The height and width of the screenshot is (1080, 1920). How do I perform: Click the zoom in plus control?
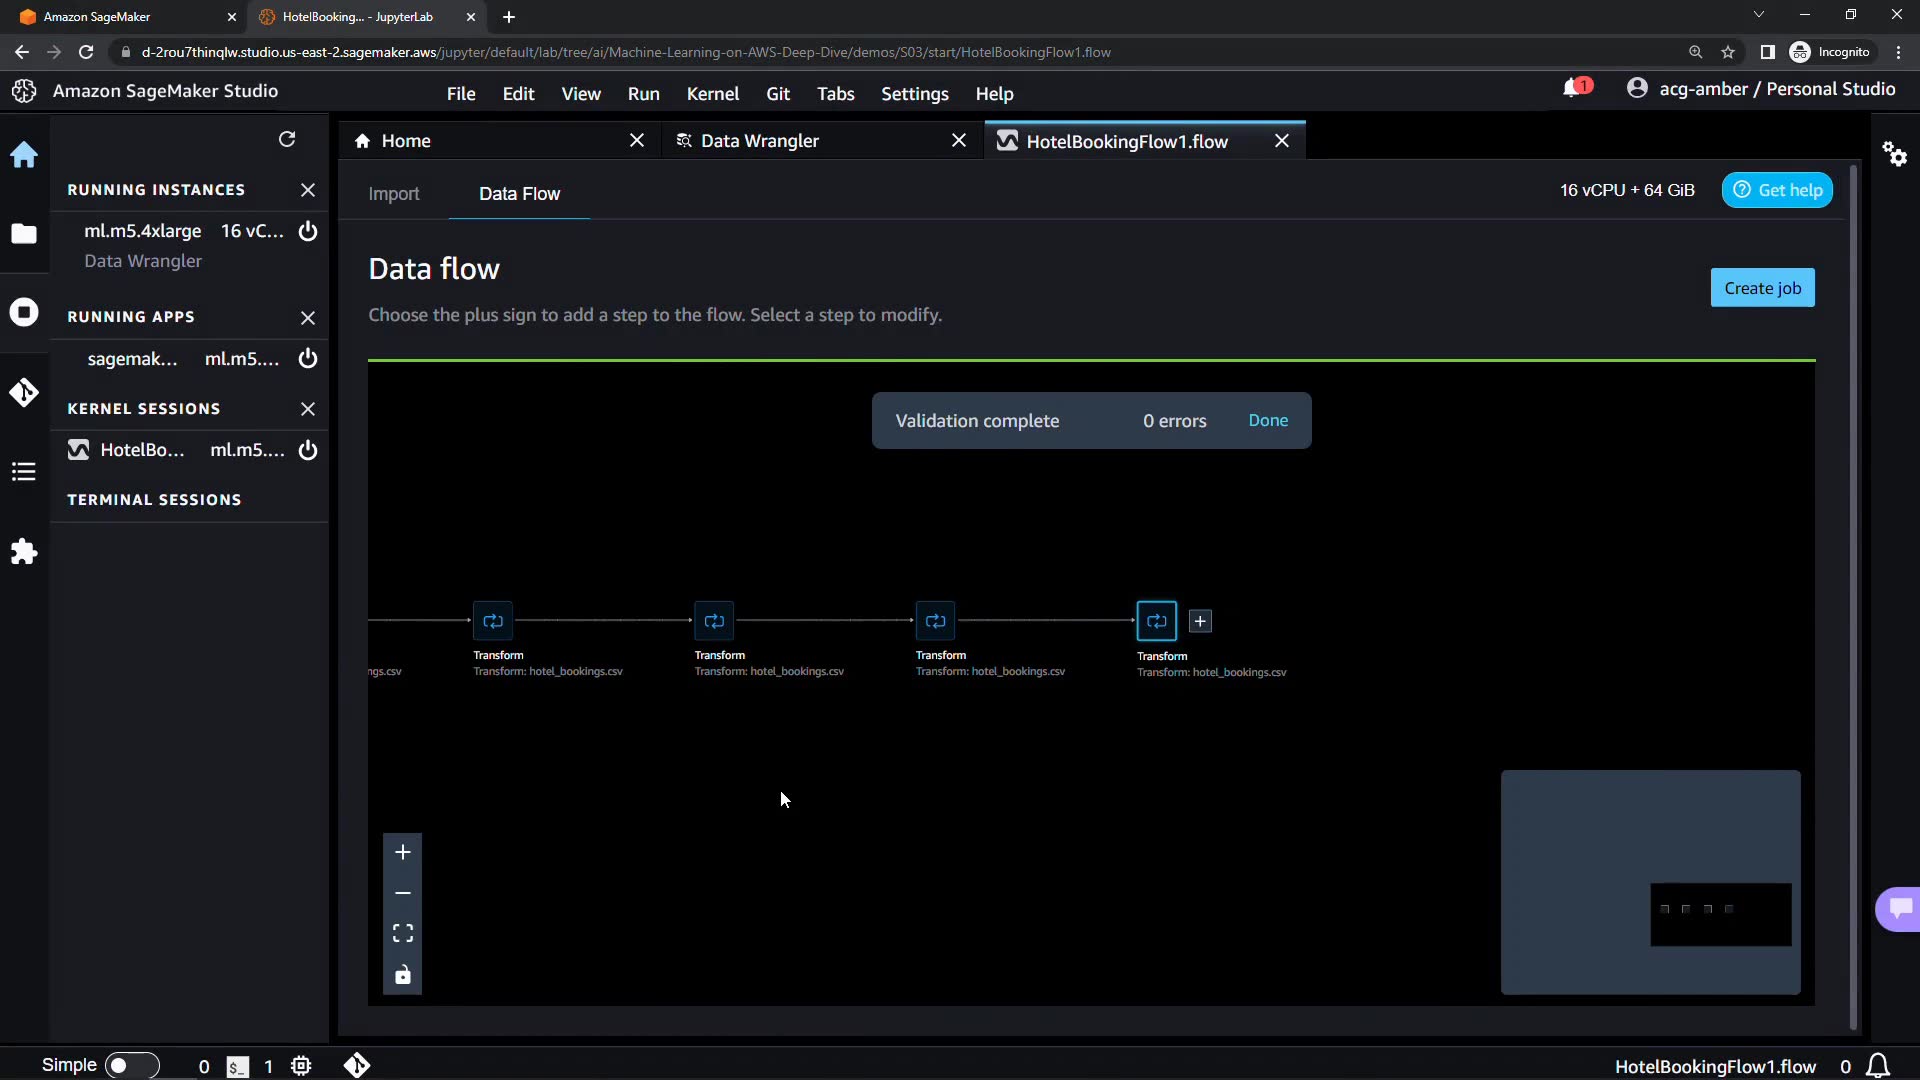(403, 852)
